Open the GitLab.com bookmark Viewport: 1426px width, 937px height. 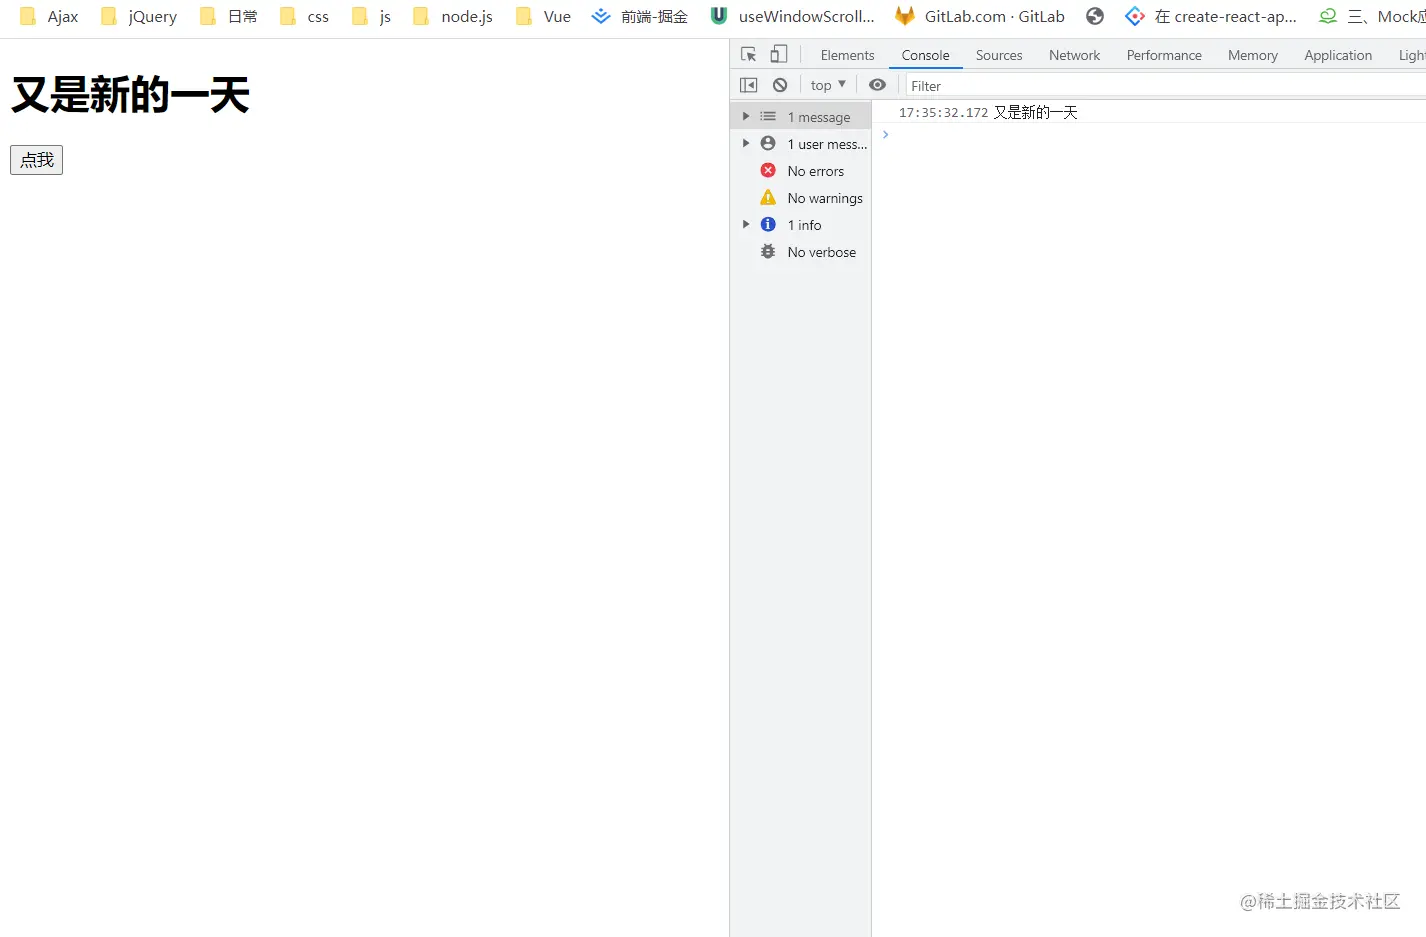980,16
